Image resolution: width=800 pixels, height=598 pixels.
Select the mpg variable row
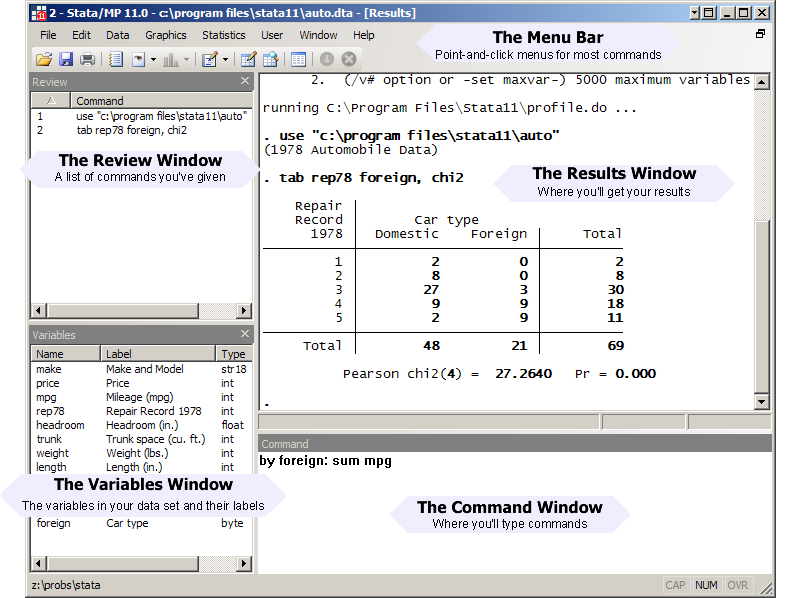pyautogui.click(x=141, y=397)
